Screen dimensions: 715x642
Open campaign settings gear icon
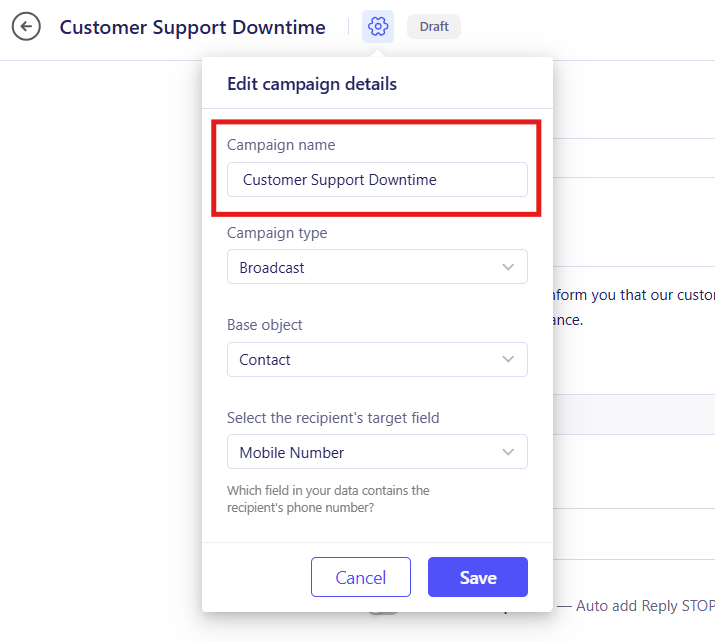coord(378,26)
